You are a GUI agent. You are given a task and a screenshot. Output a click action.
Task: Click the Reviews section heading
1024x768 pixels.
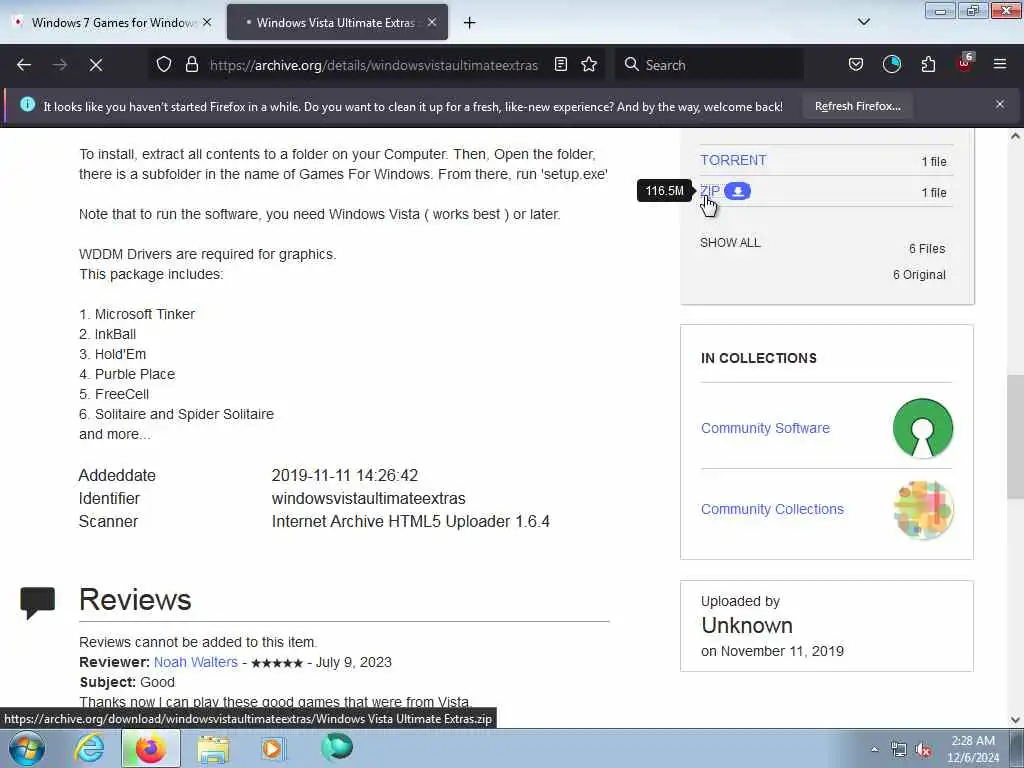click(x=135, y=600)
